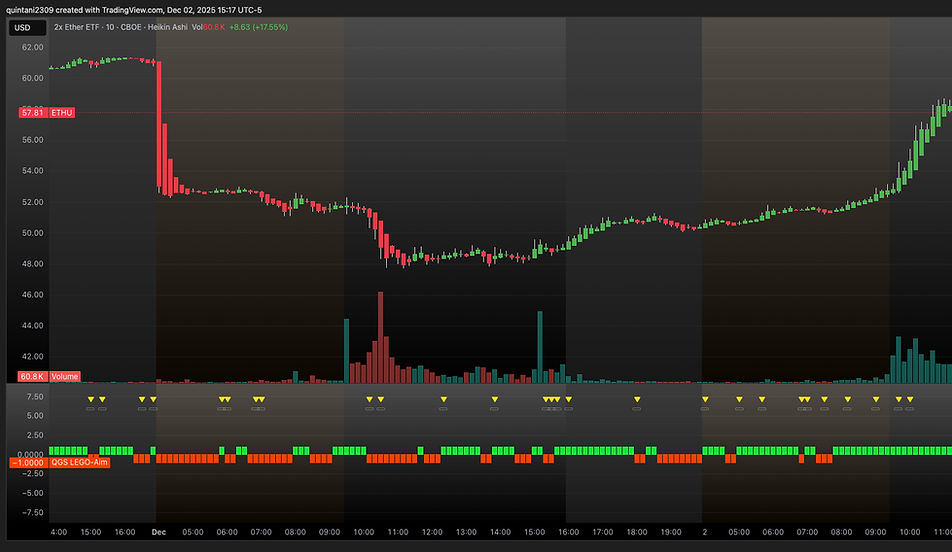Click the QGS LEGO-Aim indicator label
This screenshot has height=552, width=952.
click(x=79, y=462)
